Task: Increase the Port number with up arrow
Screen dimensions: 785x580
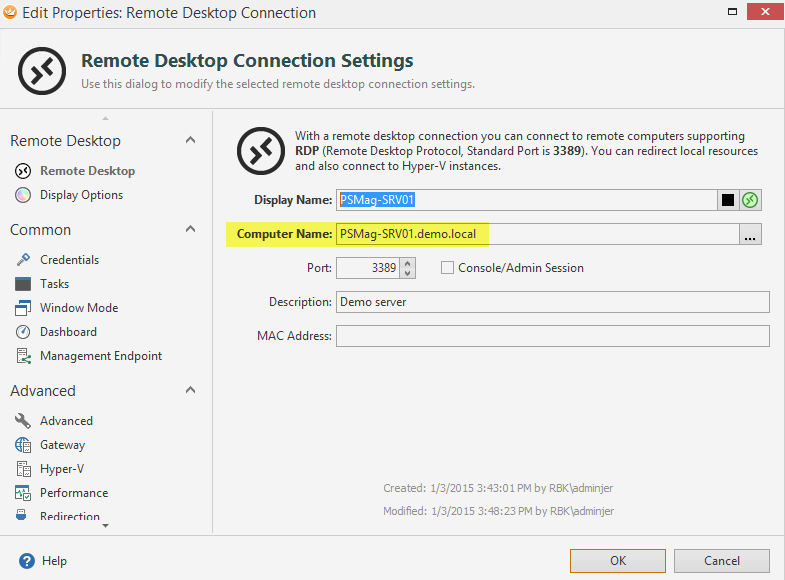Action: click(407, 263)
